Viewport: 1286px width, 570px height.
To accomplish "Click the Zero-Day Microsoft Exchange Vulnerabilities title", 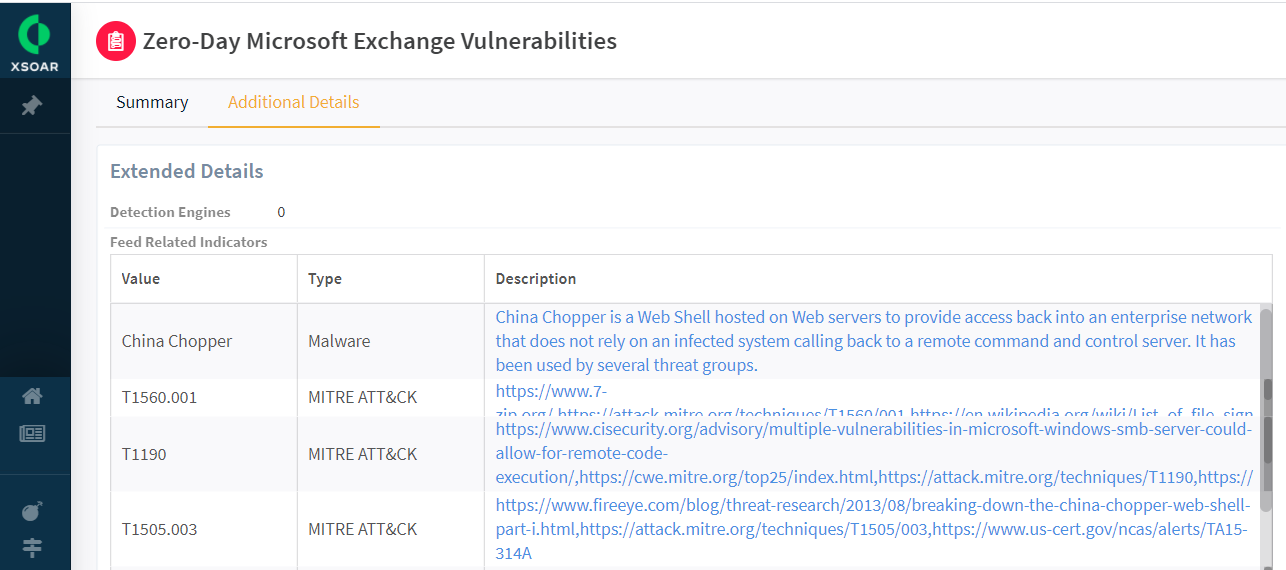I will tap(380, 41).
